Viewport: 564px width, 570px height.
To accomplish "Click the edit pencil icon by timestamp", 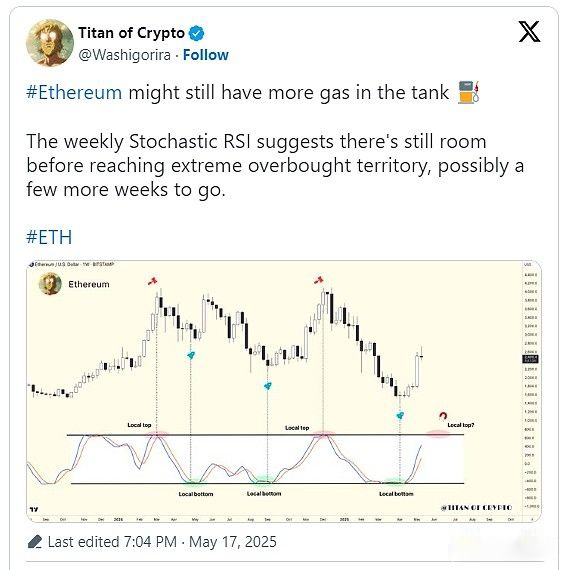I will pos(35,542).
